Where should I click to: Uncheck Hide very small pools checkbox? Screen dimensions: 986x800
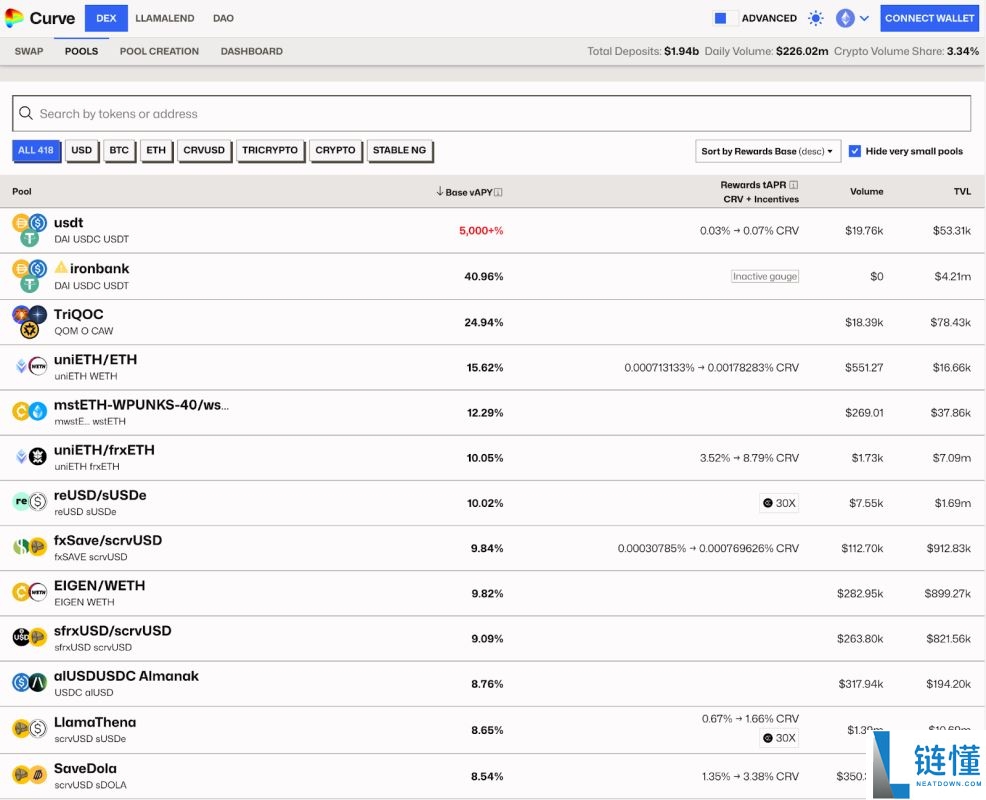[855, 151]
